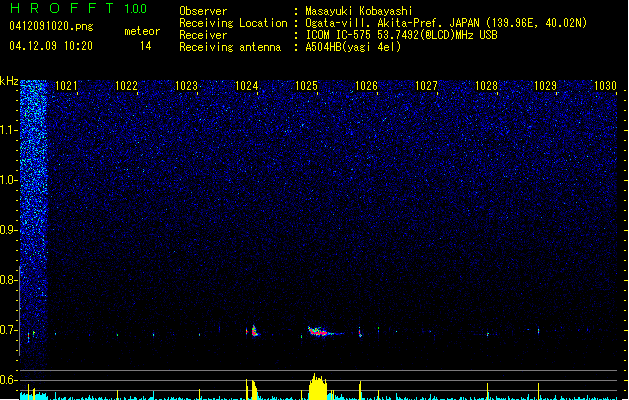Click the date stamp 04.12.09 10:20
The image size is (629, 400).
tap(51, 46)
